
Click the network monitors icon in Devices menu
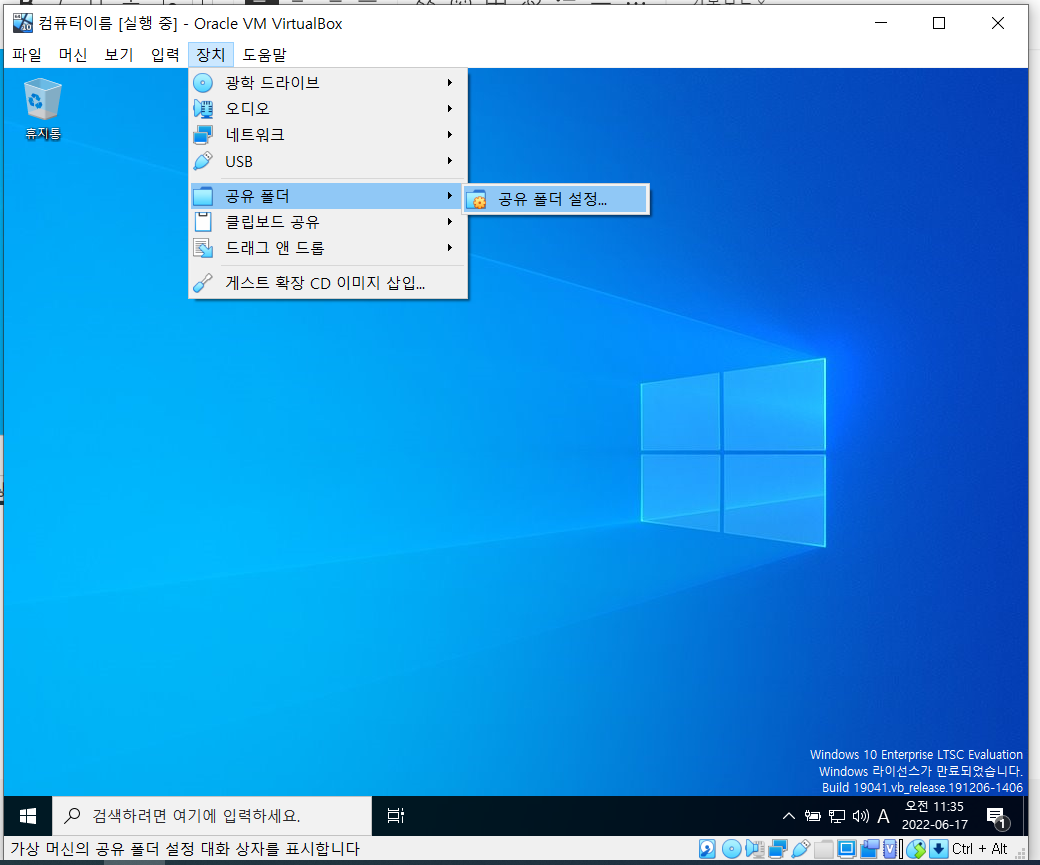coord(203,135)
